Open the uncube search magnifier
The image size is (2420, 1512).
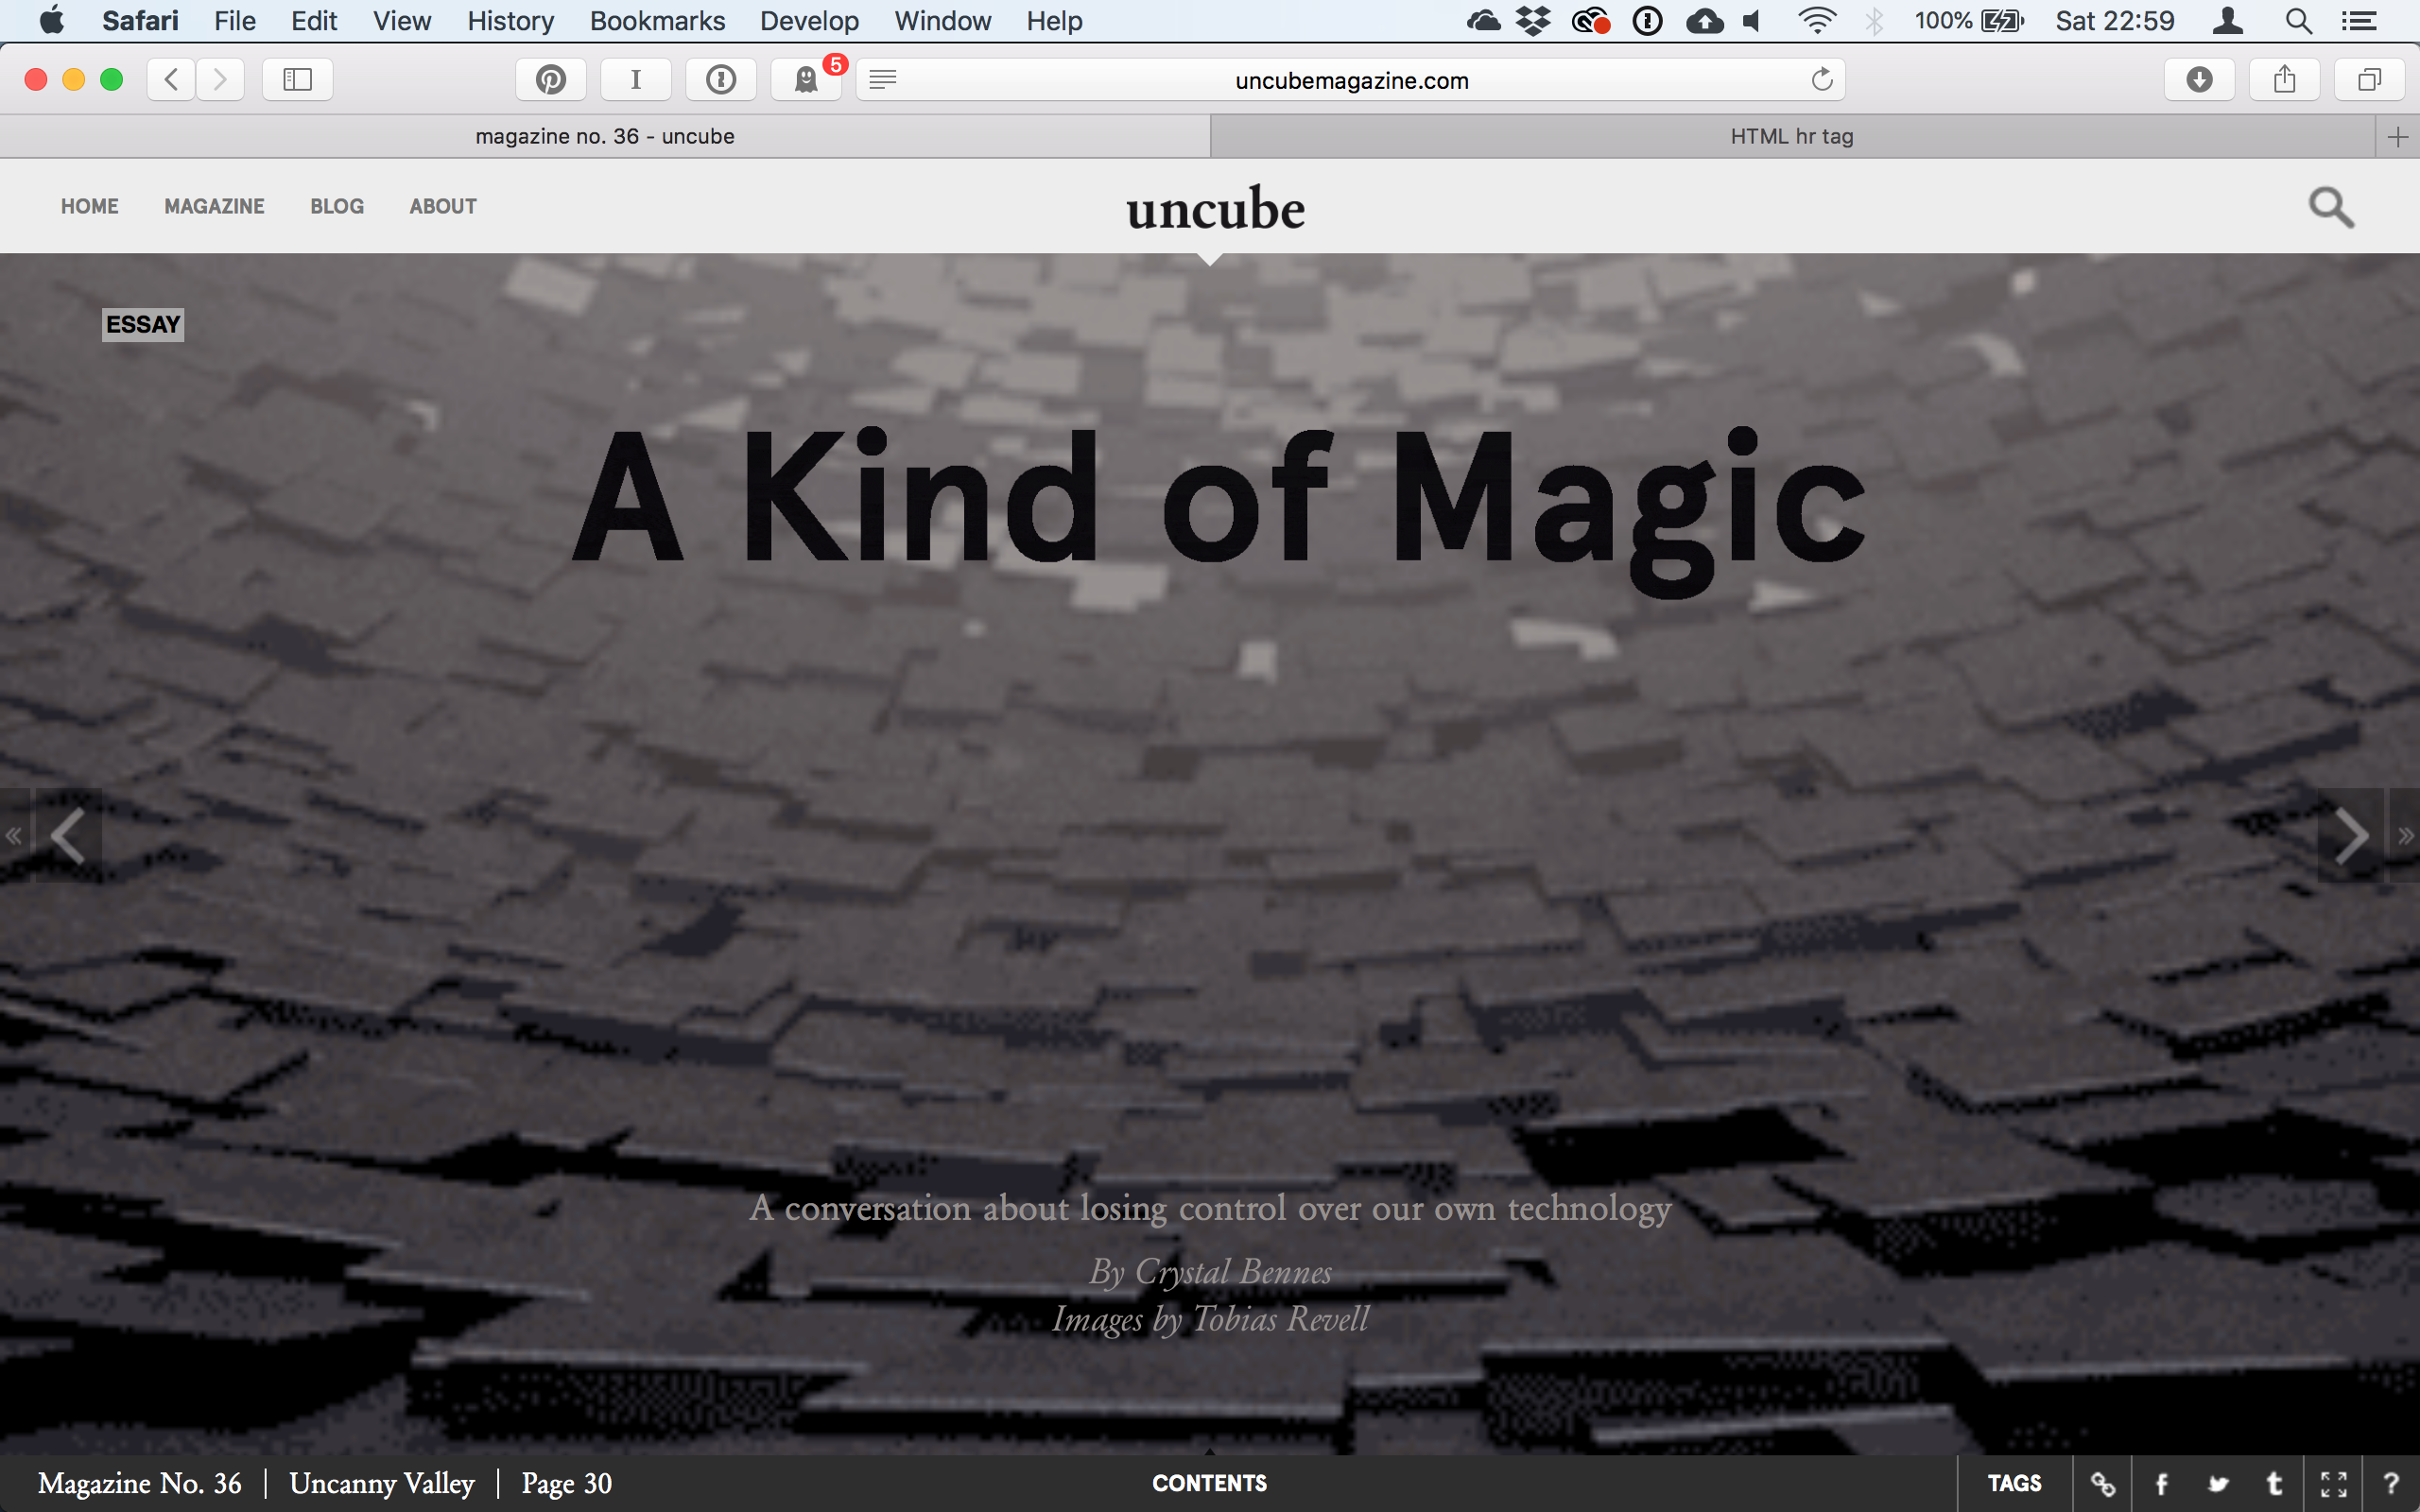(2331, 207)
